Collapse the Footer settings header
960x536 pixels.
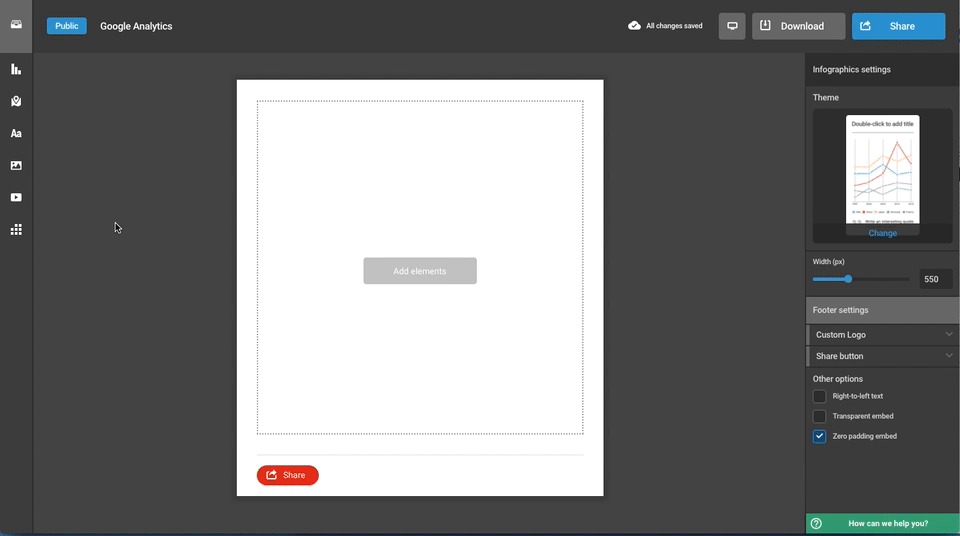[881, 310]
